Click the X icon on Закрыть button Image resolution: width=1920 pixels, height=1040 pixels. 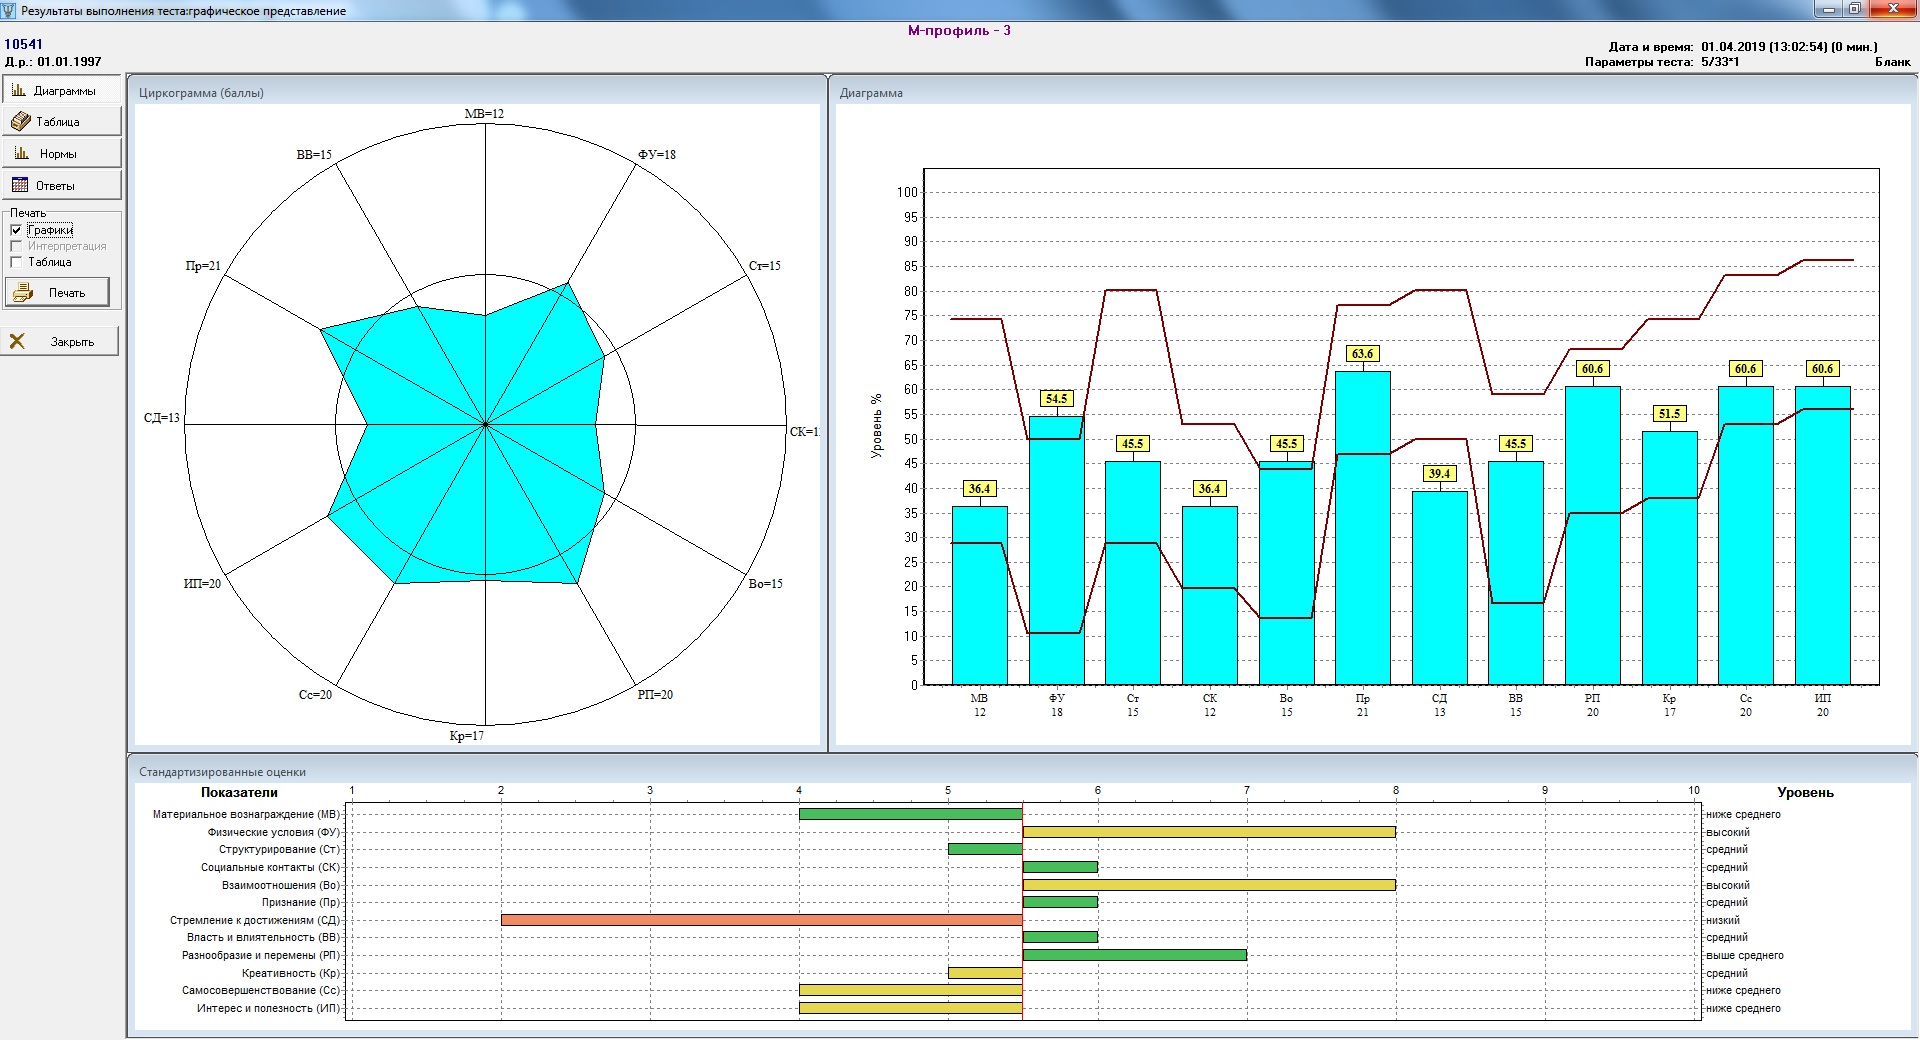pyautogui.click(x=18, y=342)
